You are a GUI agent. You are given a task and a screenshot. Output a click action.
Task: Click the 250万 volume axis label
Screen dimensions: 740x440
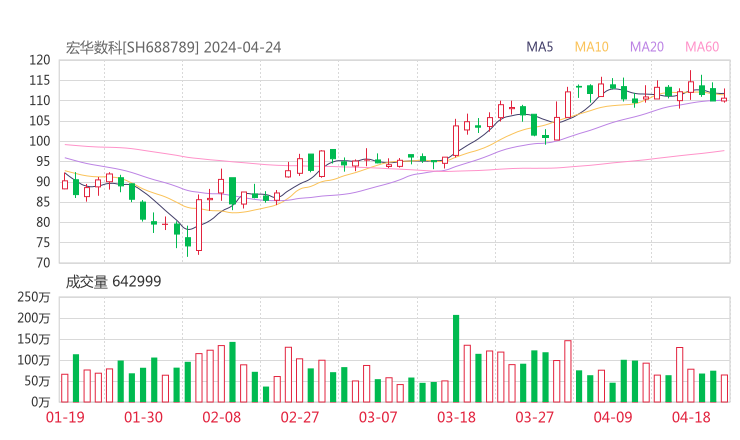[34, 297]
